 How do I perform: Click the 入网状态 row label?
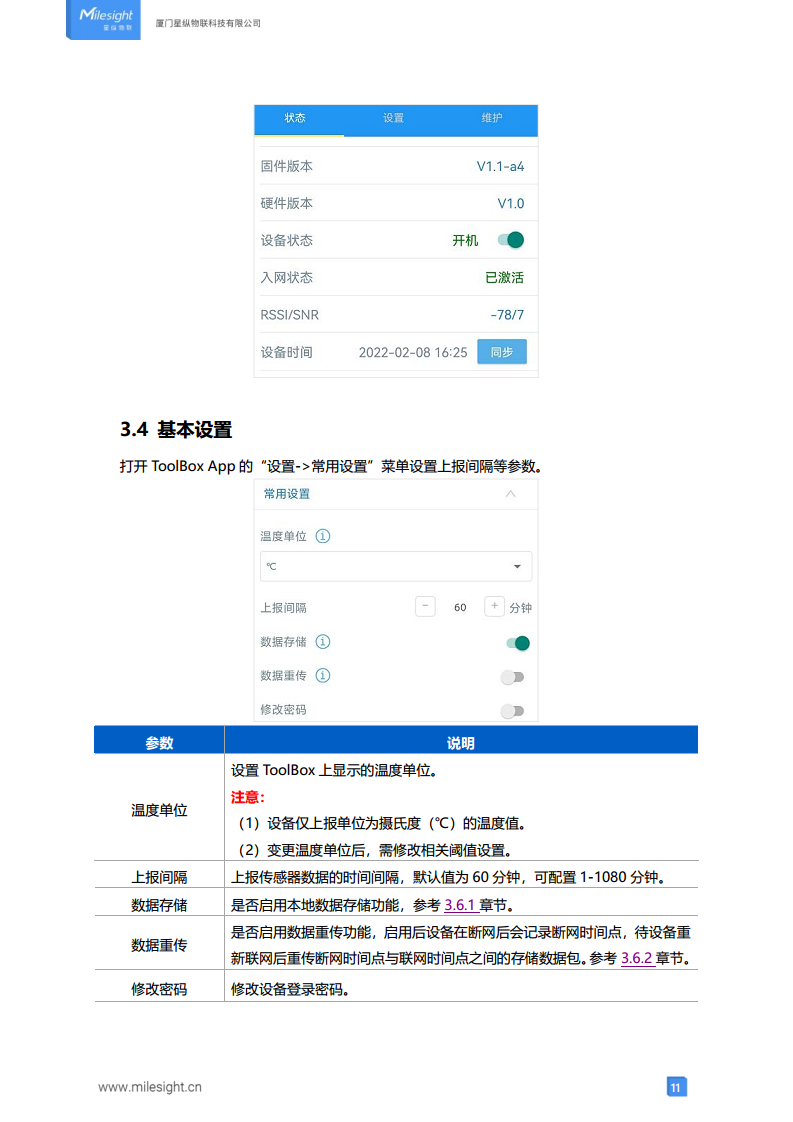(287, 278)
